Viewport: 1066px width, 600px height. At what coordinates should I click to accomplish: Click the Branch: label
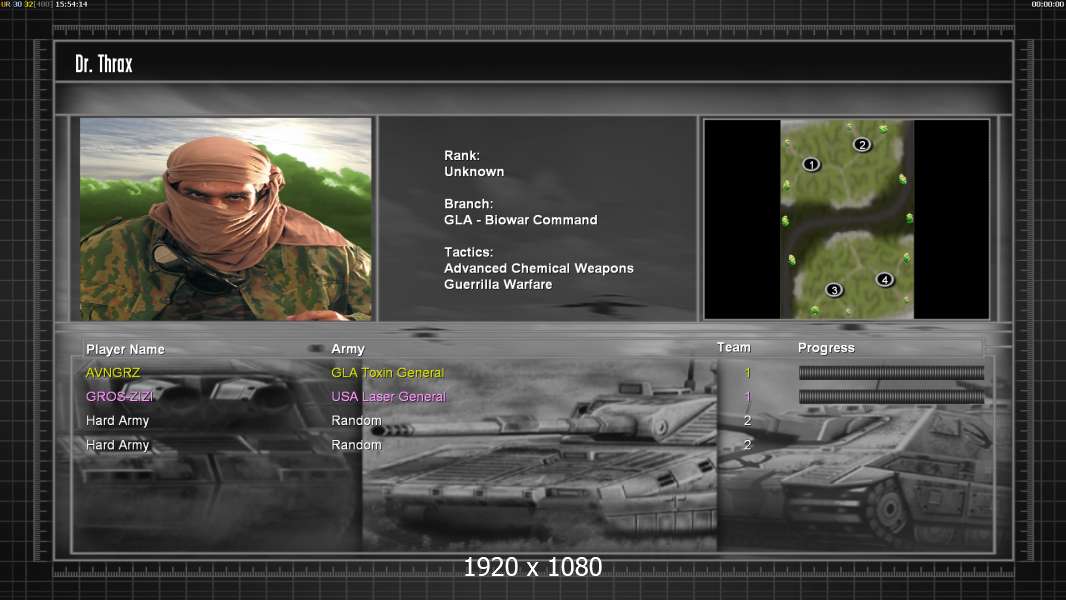click(469, 204)
